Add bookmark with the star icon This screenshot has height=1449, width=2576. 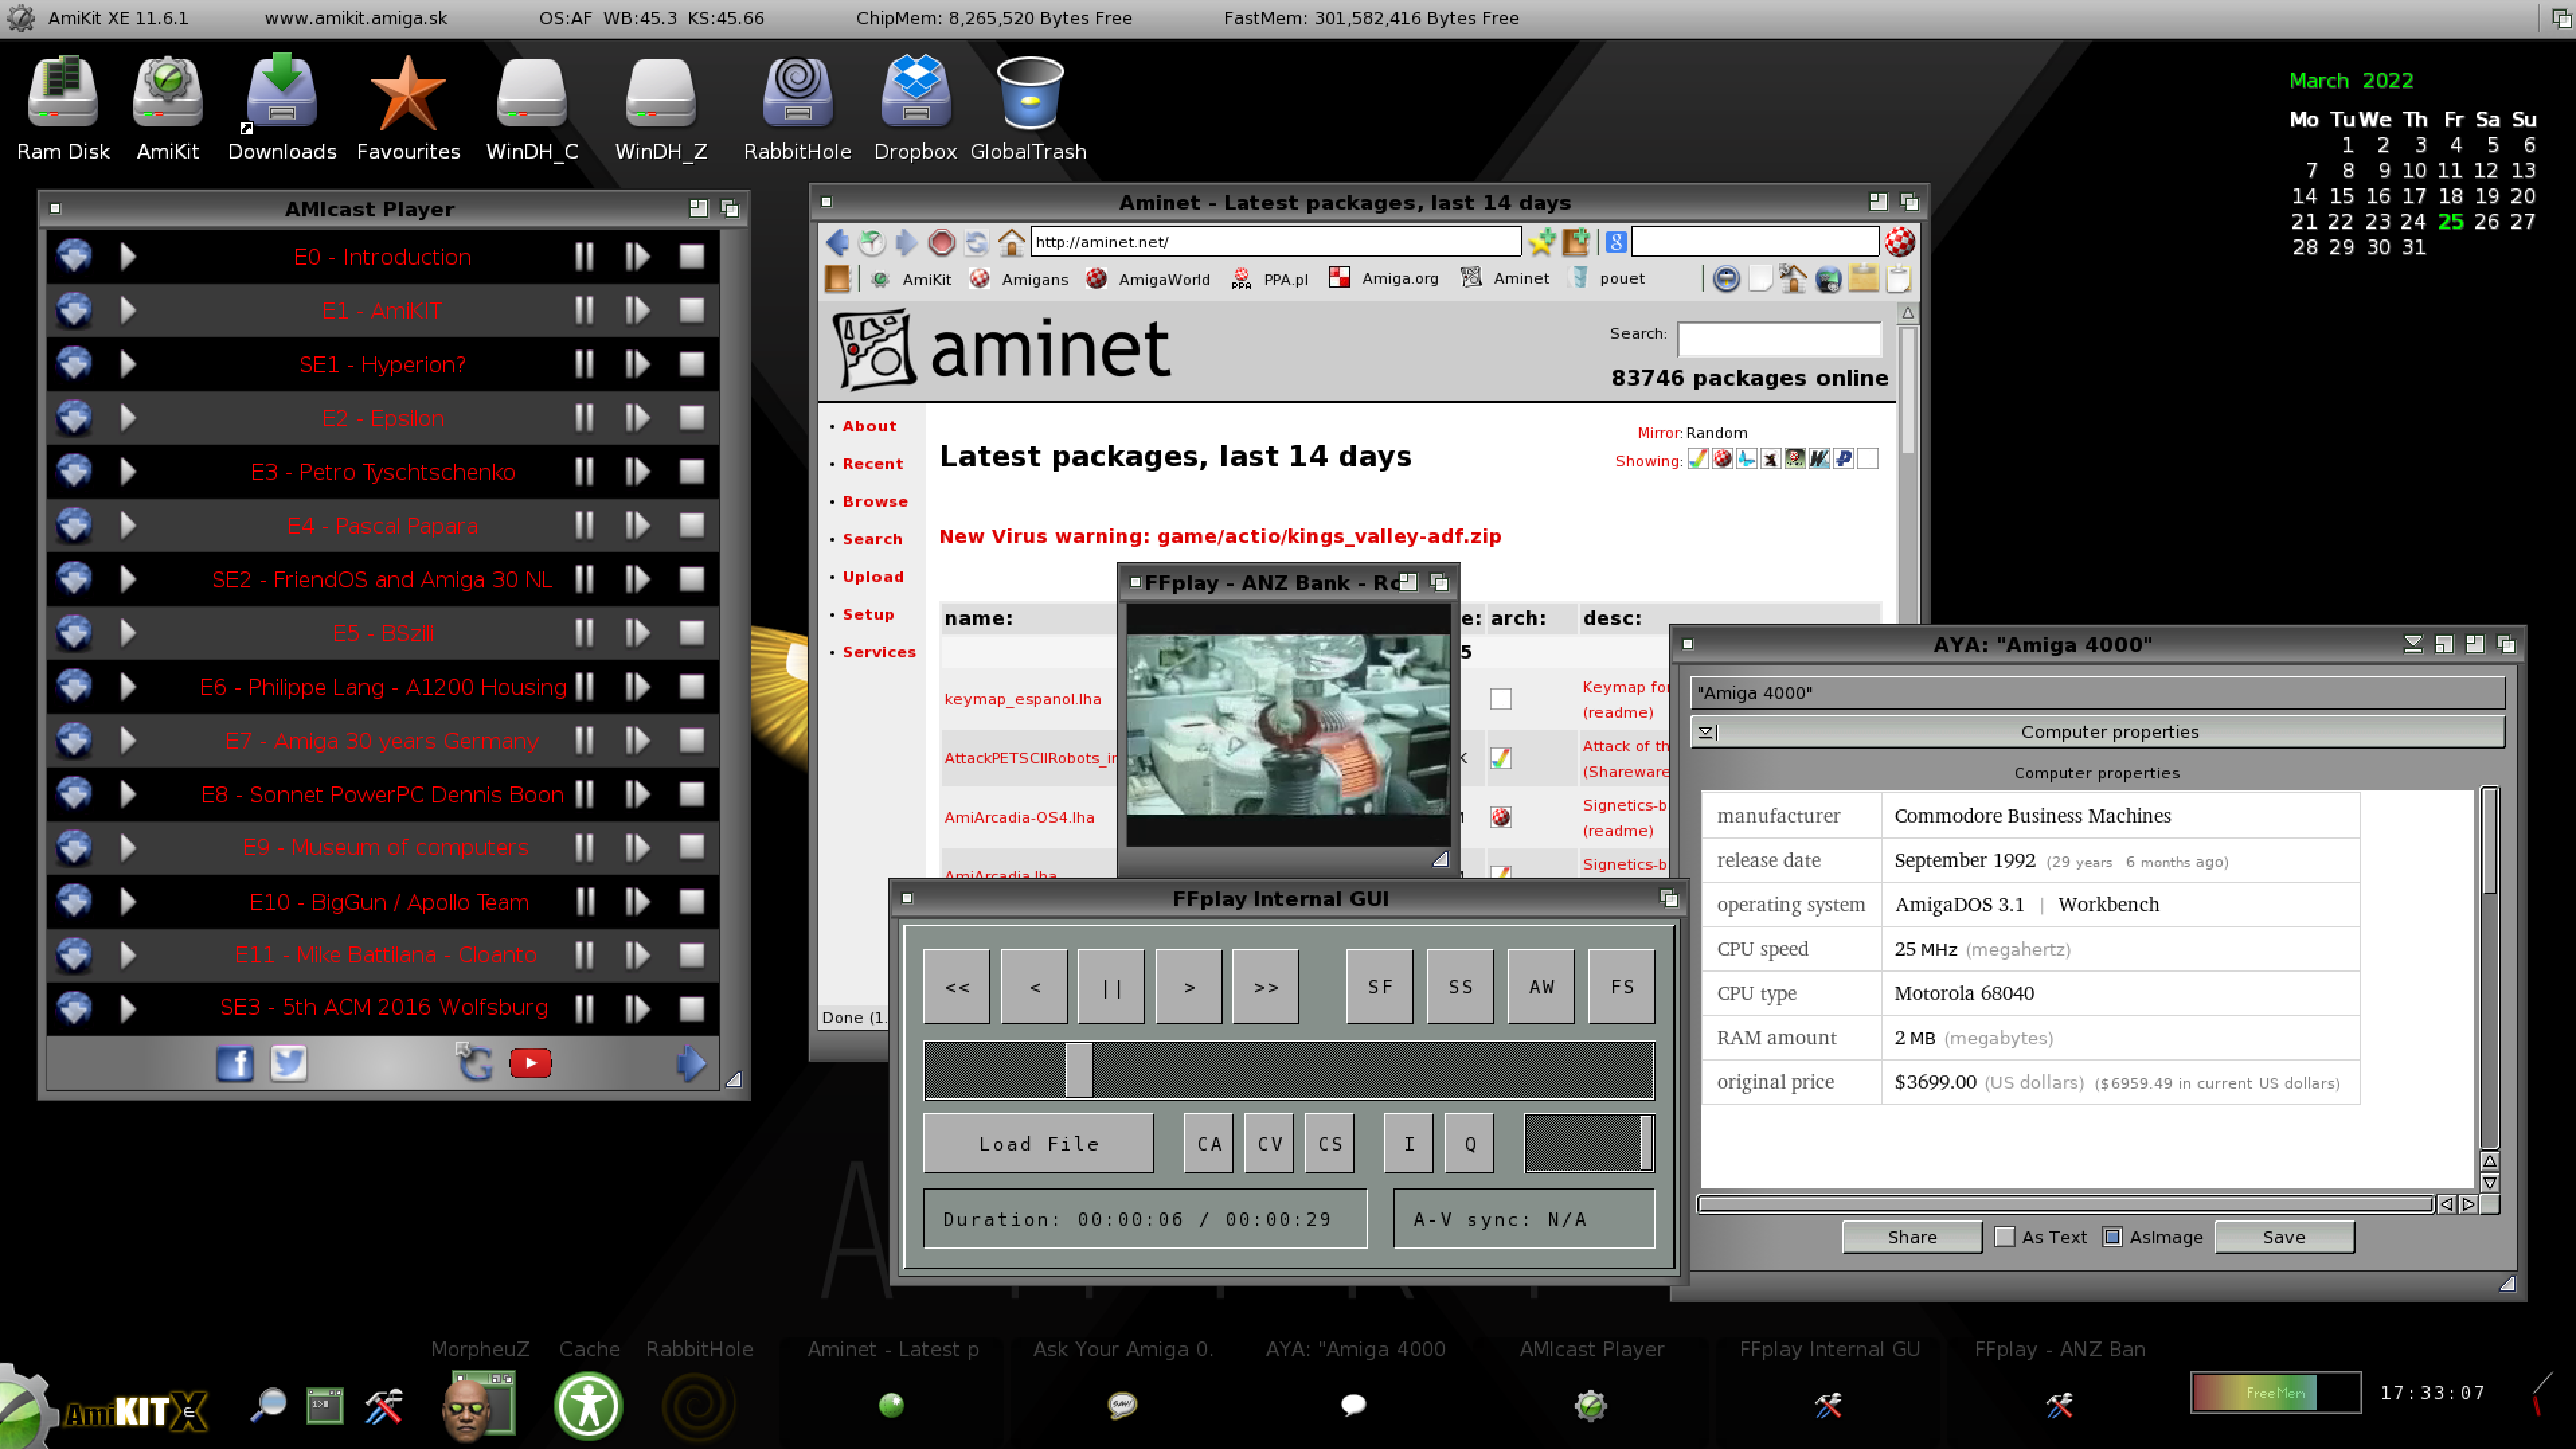pyautogui.click(x=1541, y=242)
